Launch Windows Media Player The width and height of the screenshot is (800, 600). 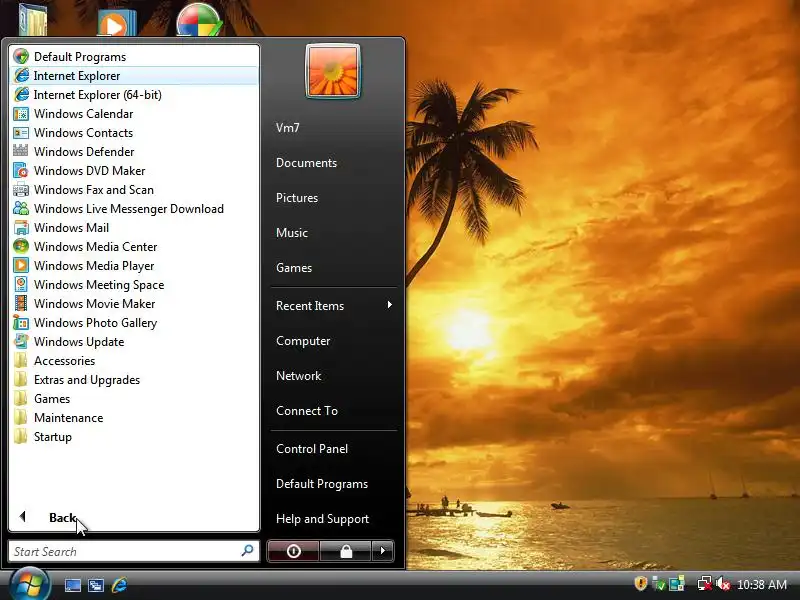pos(134,266)
